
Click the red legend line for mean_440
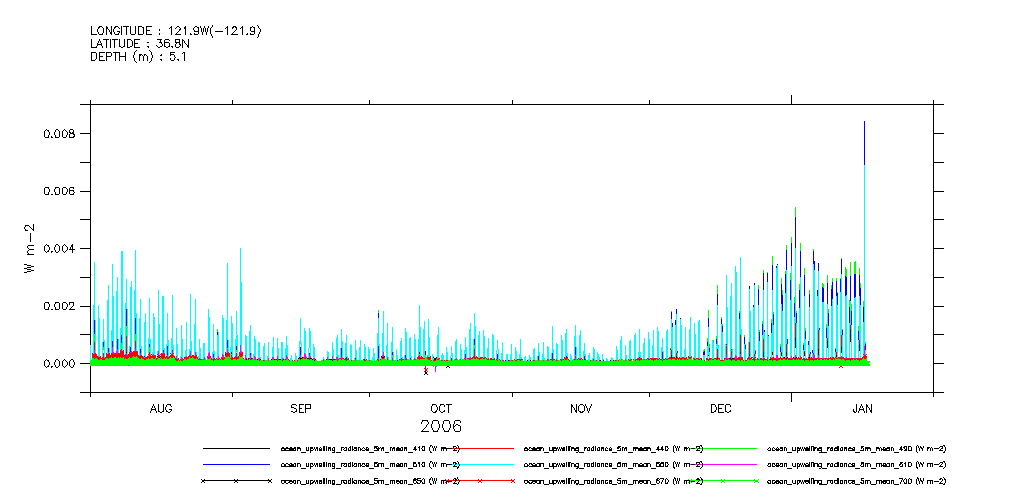click(480, 449)
